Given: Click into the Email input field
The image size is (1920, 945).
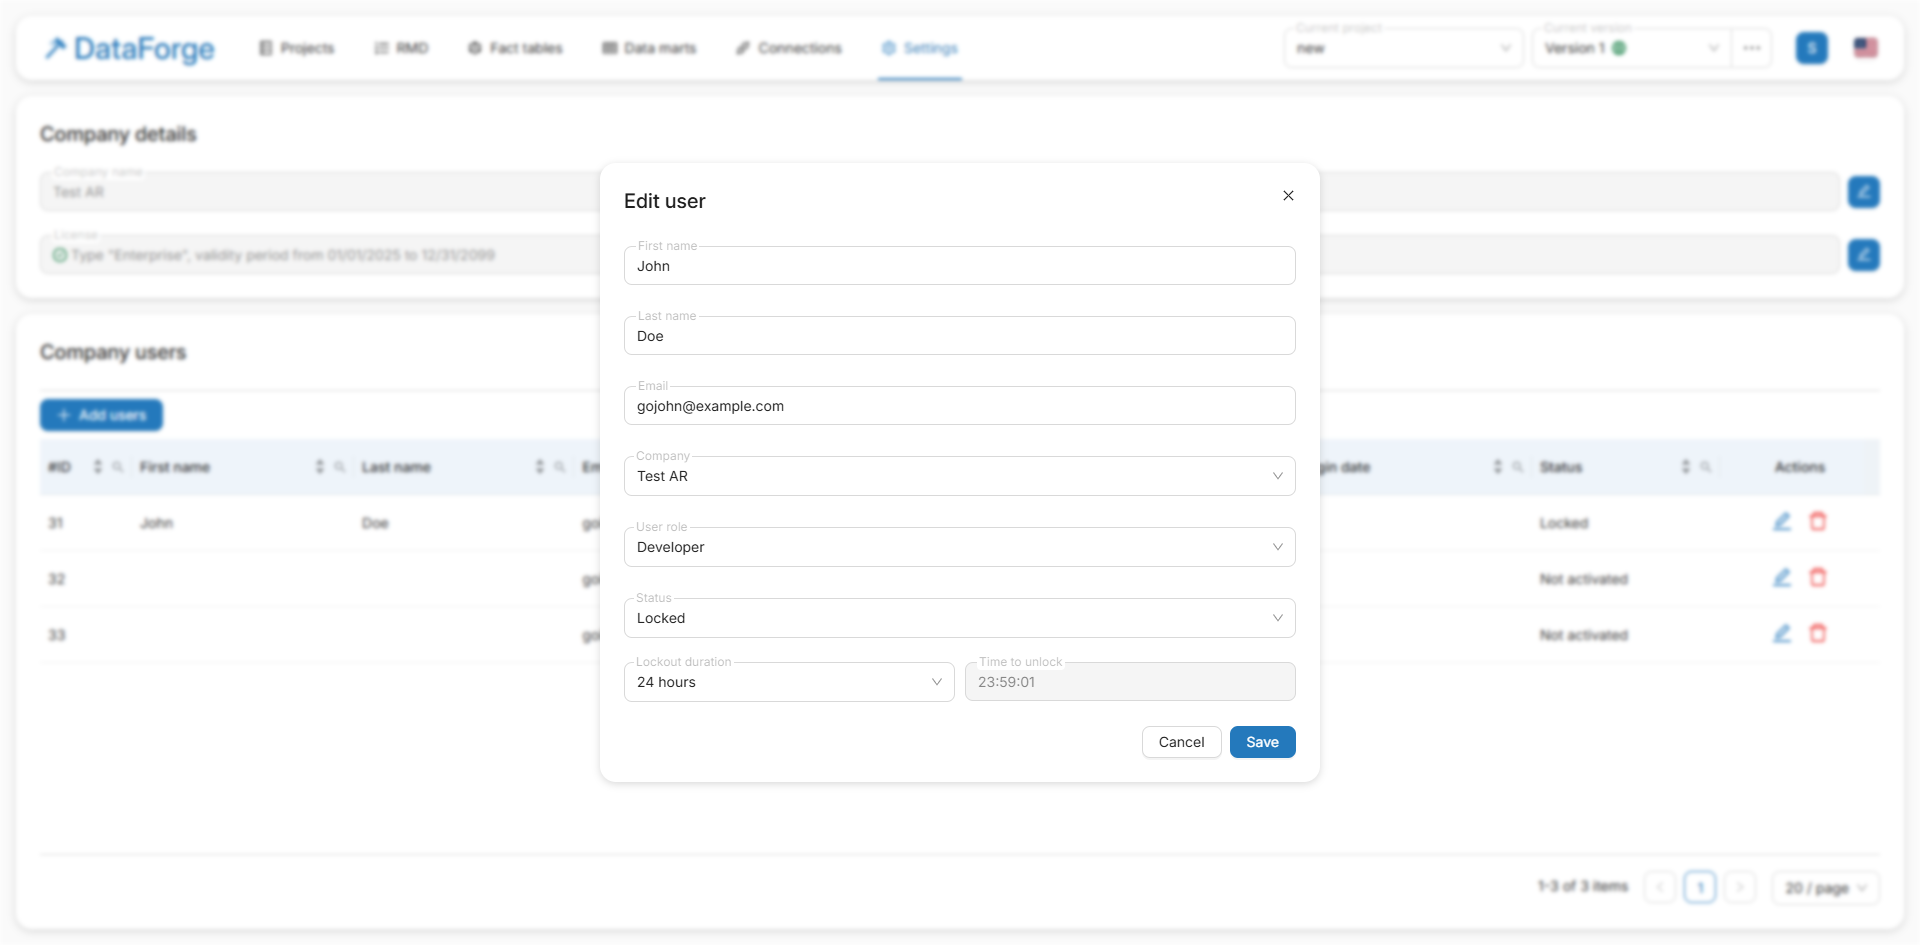Looking at the screenshot, I should tap(959, 406).
